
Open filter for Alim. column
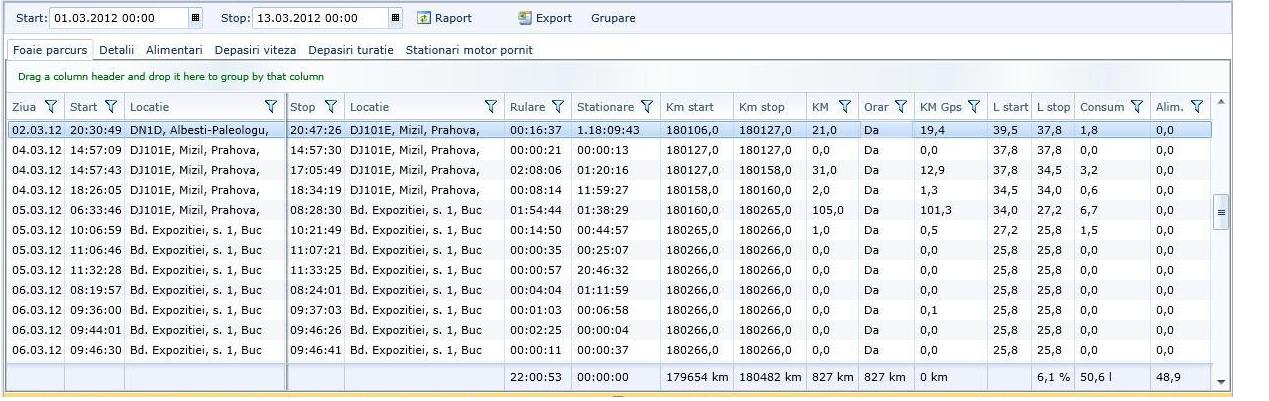tap(1197, 107)
